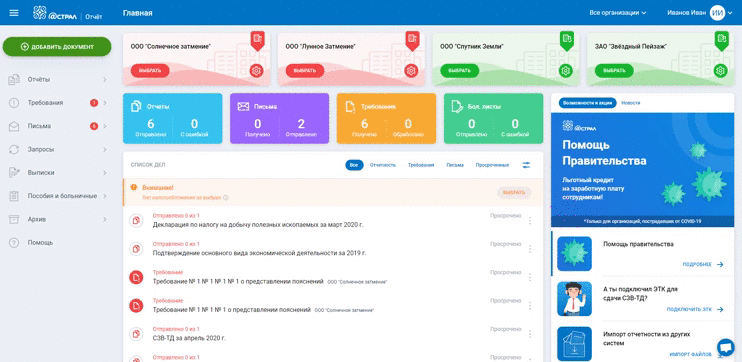Select the "Возможности и акции" tab
Image resolution: width=742 pixels, height=362 pixels.
[x=587, y=103]
